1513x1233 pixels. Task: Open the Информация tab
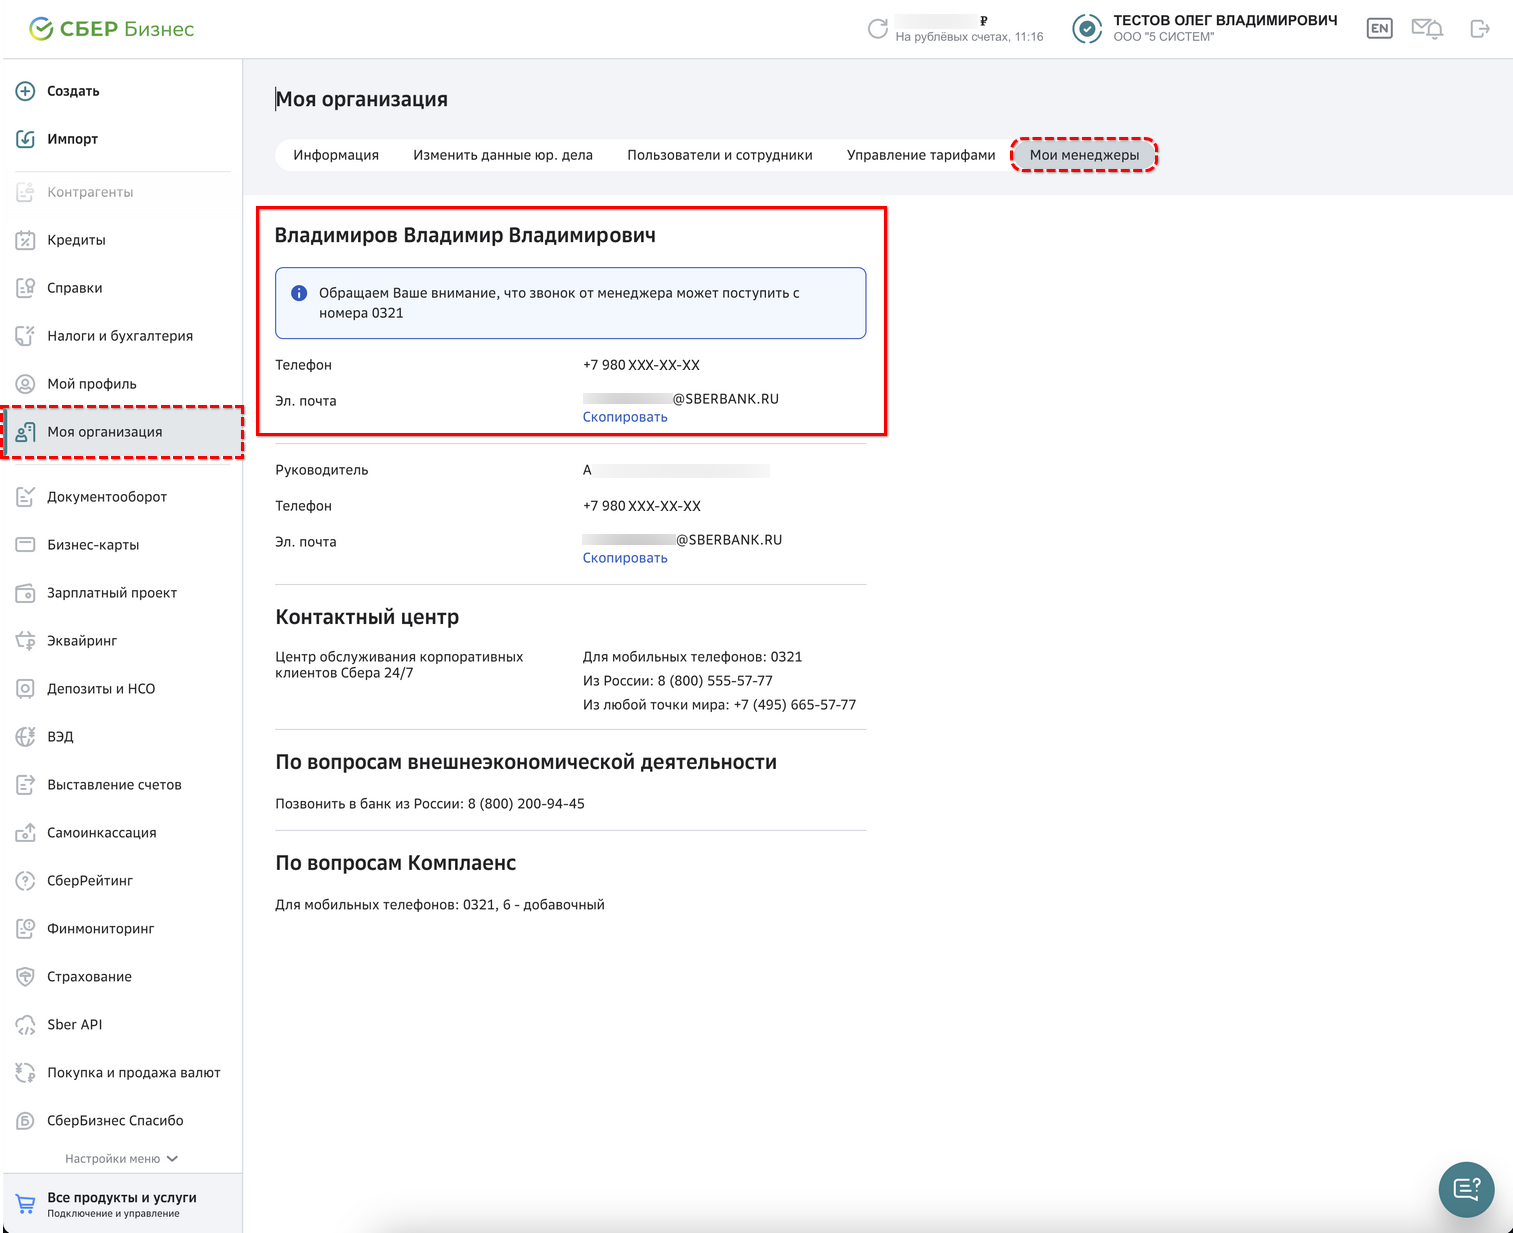(x=336, y=155)
